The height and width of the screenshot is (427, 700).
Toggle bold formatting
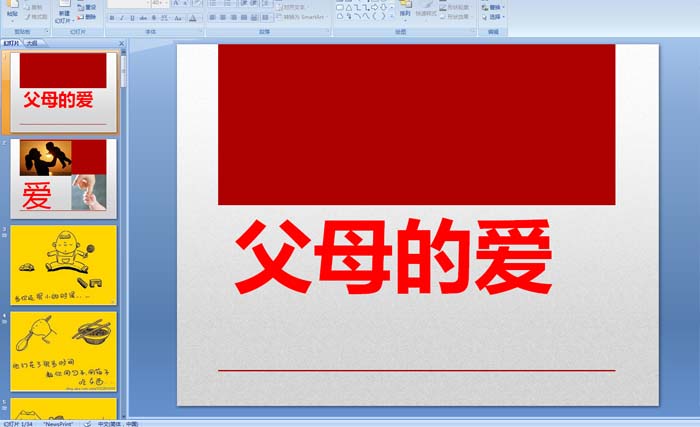pos(112,18)
